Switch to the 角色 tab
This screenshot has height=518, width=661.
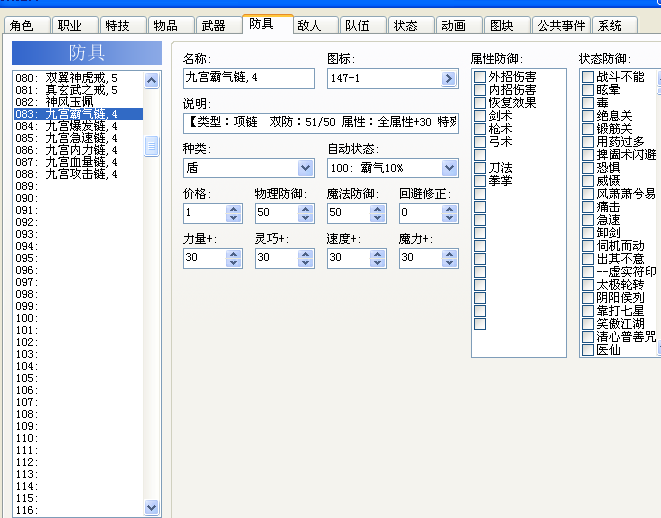pyautogui.click(x=27, y=25)
